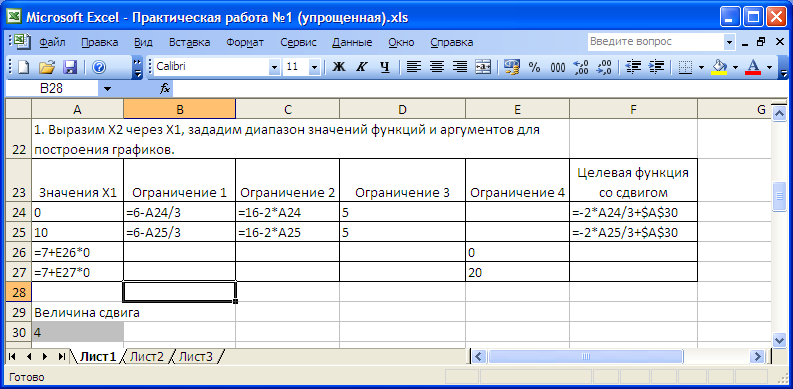Screen dimensions: 793x389
Task: Select the gray cell containing 4
Action: pyautogui.click(x=77, y=332)
